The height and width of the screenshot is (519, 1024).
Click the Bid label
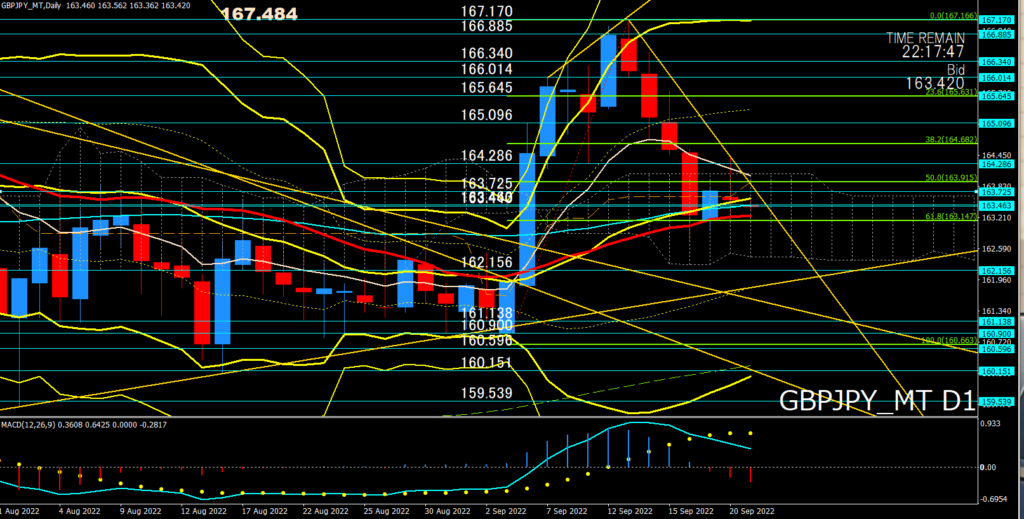(x=955, y=69)
